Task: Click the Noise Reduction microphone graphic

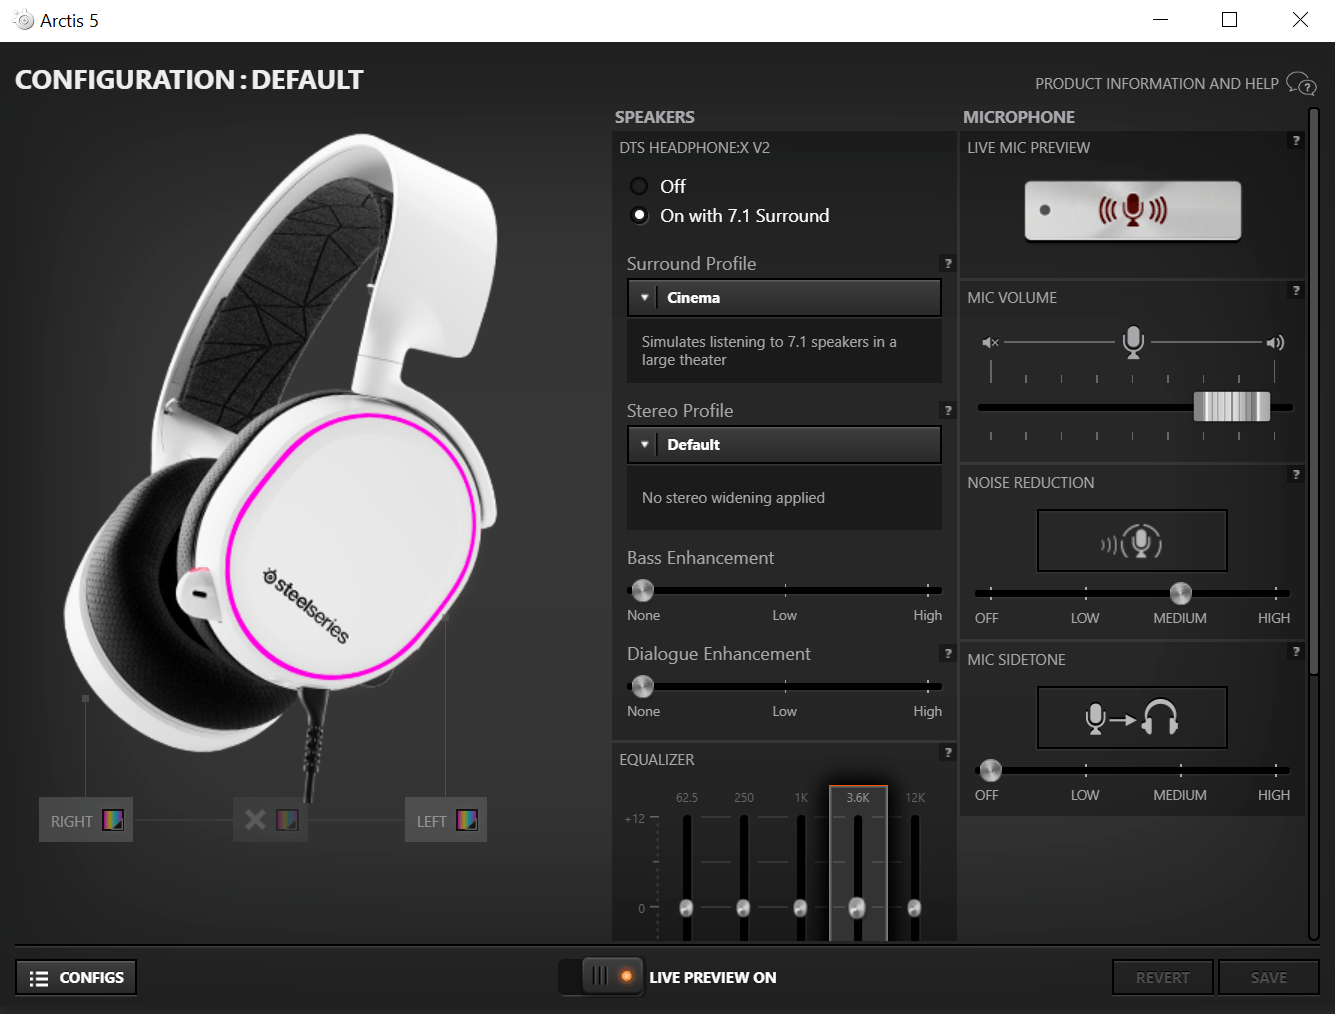Action: click(1132, 540)
